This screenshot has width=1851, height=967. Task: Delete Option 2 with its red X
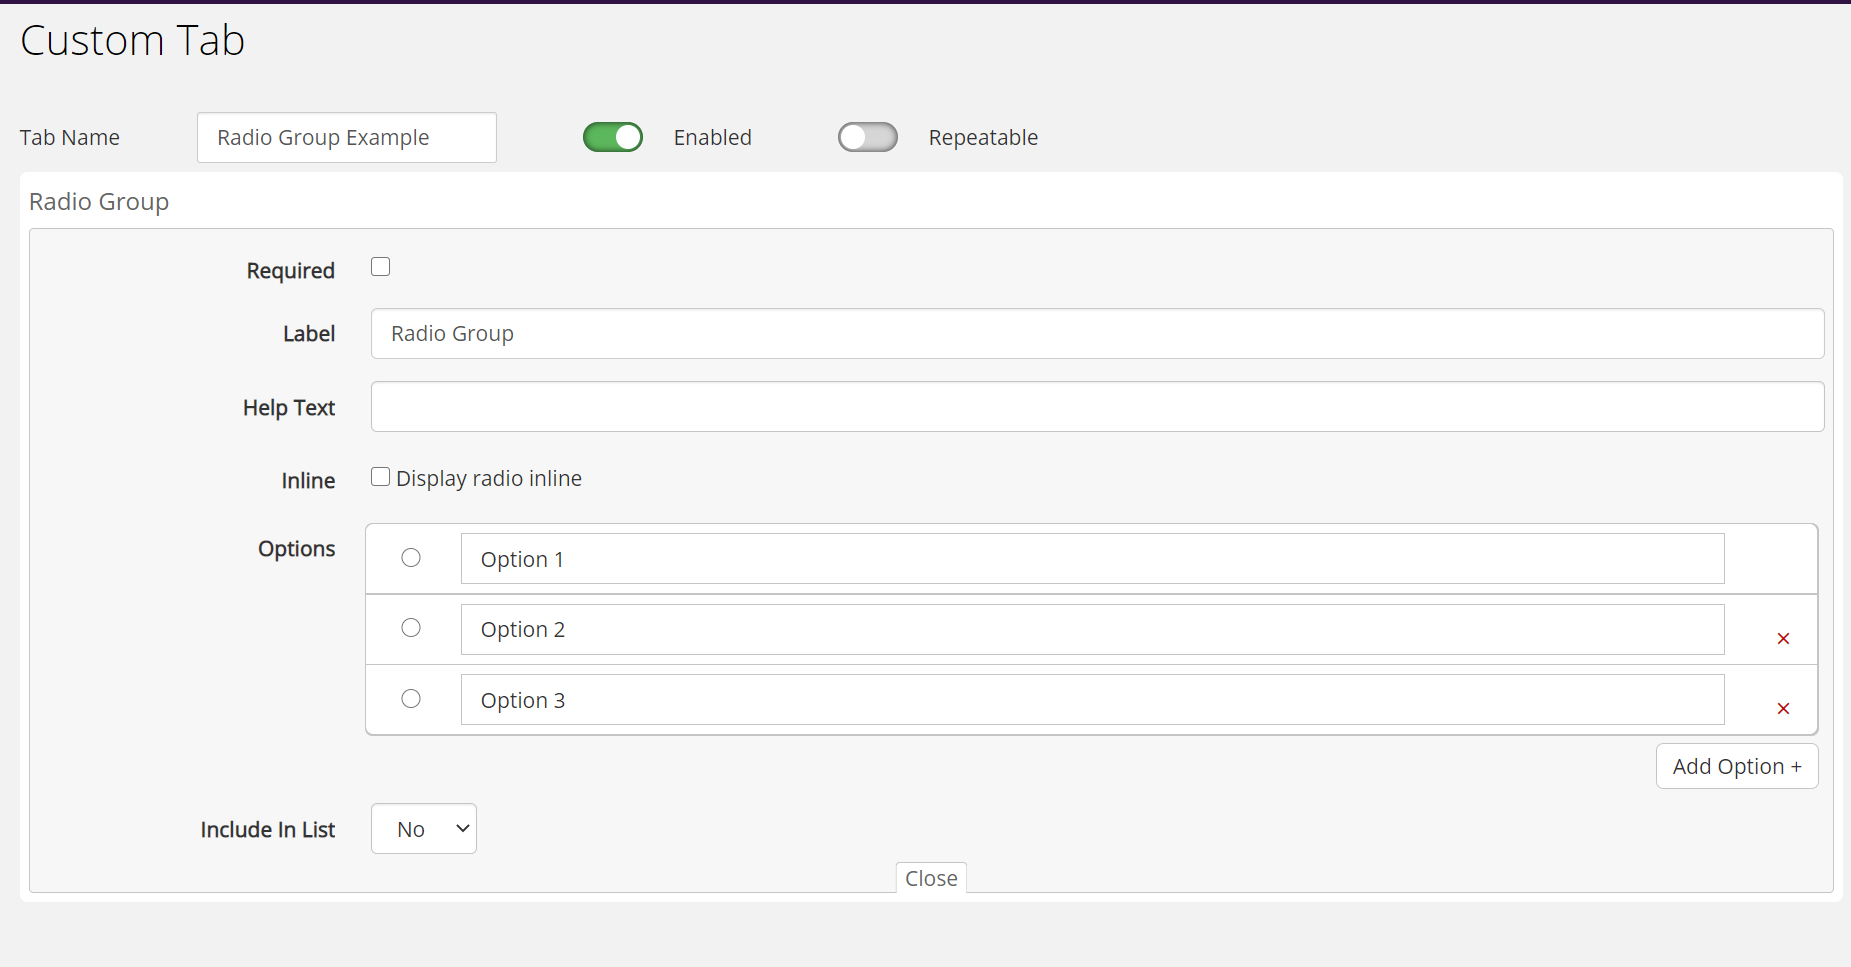[1783, 638]
